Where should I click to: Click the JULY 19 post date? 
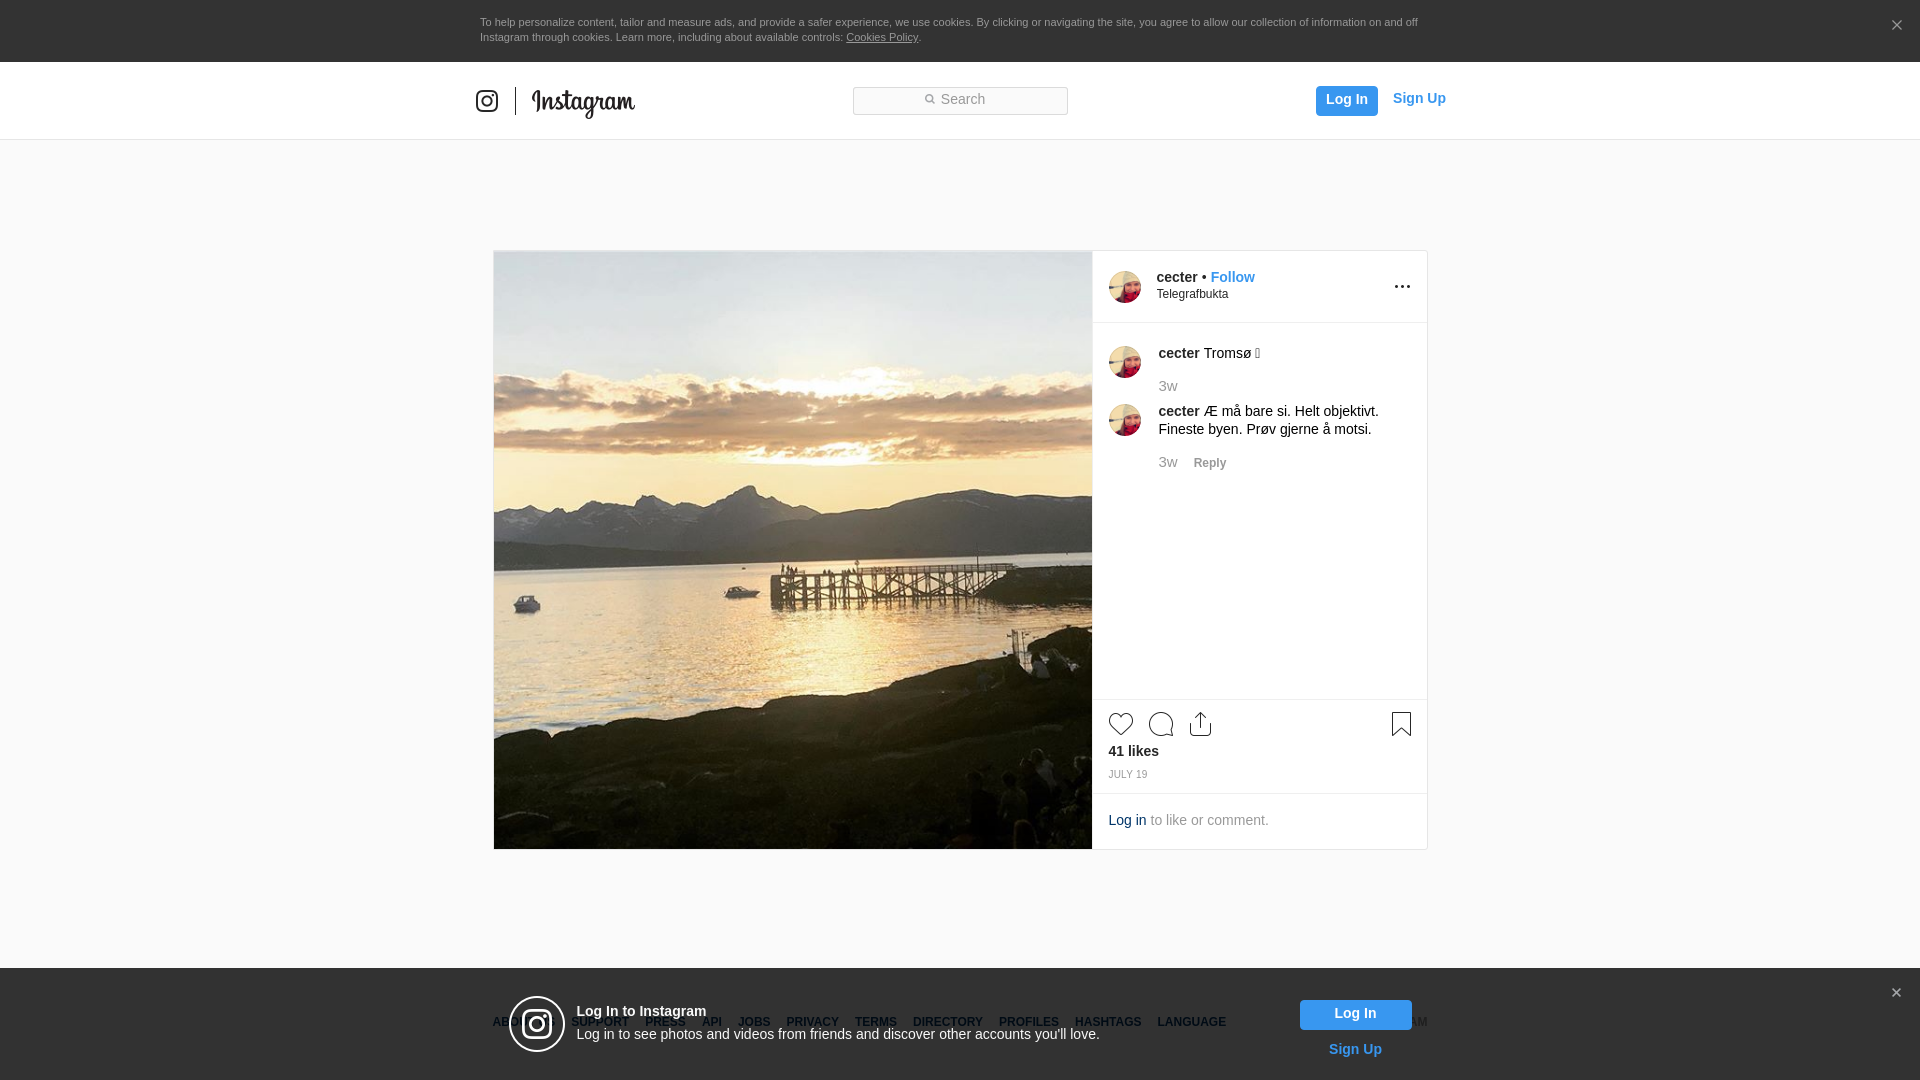(1127, 774)
